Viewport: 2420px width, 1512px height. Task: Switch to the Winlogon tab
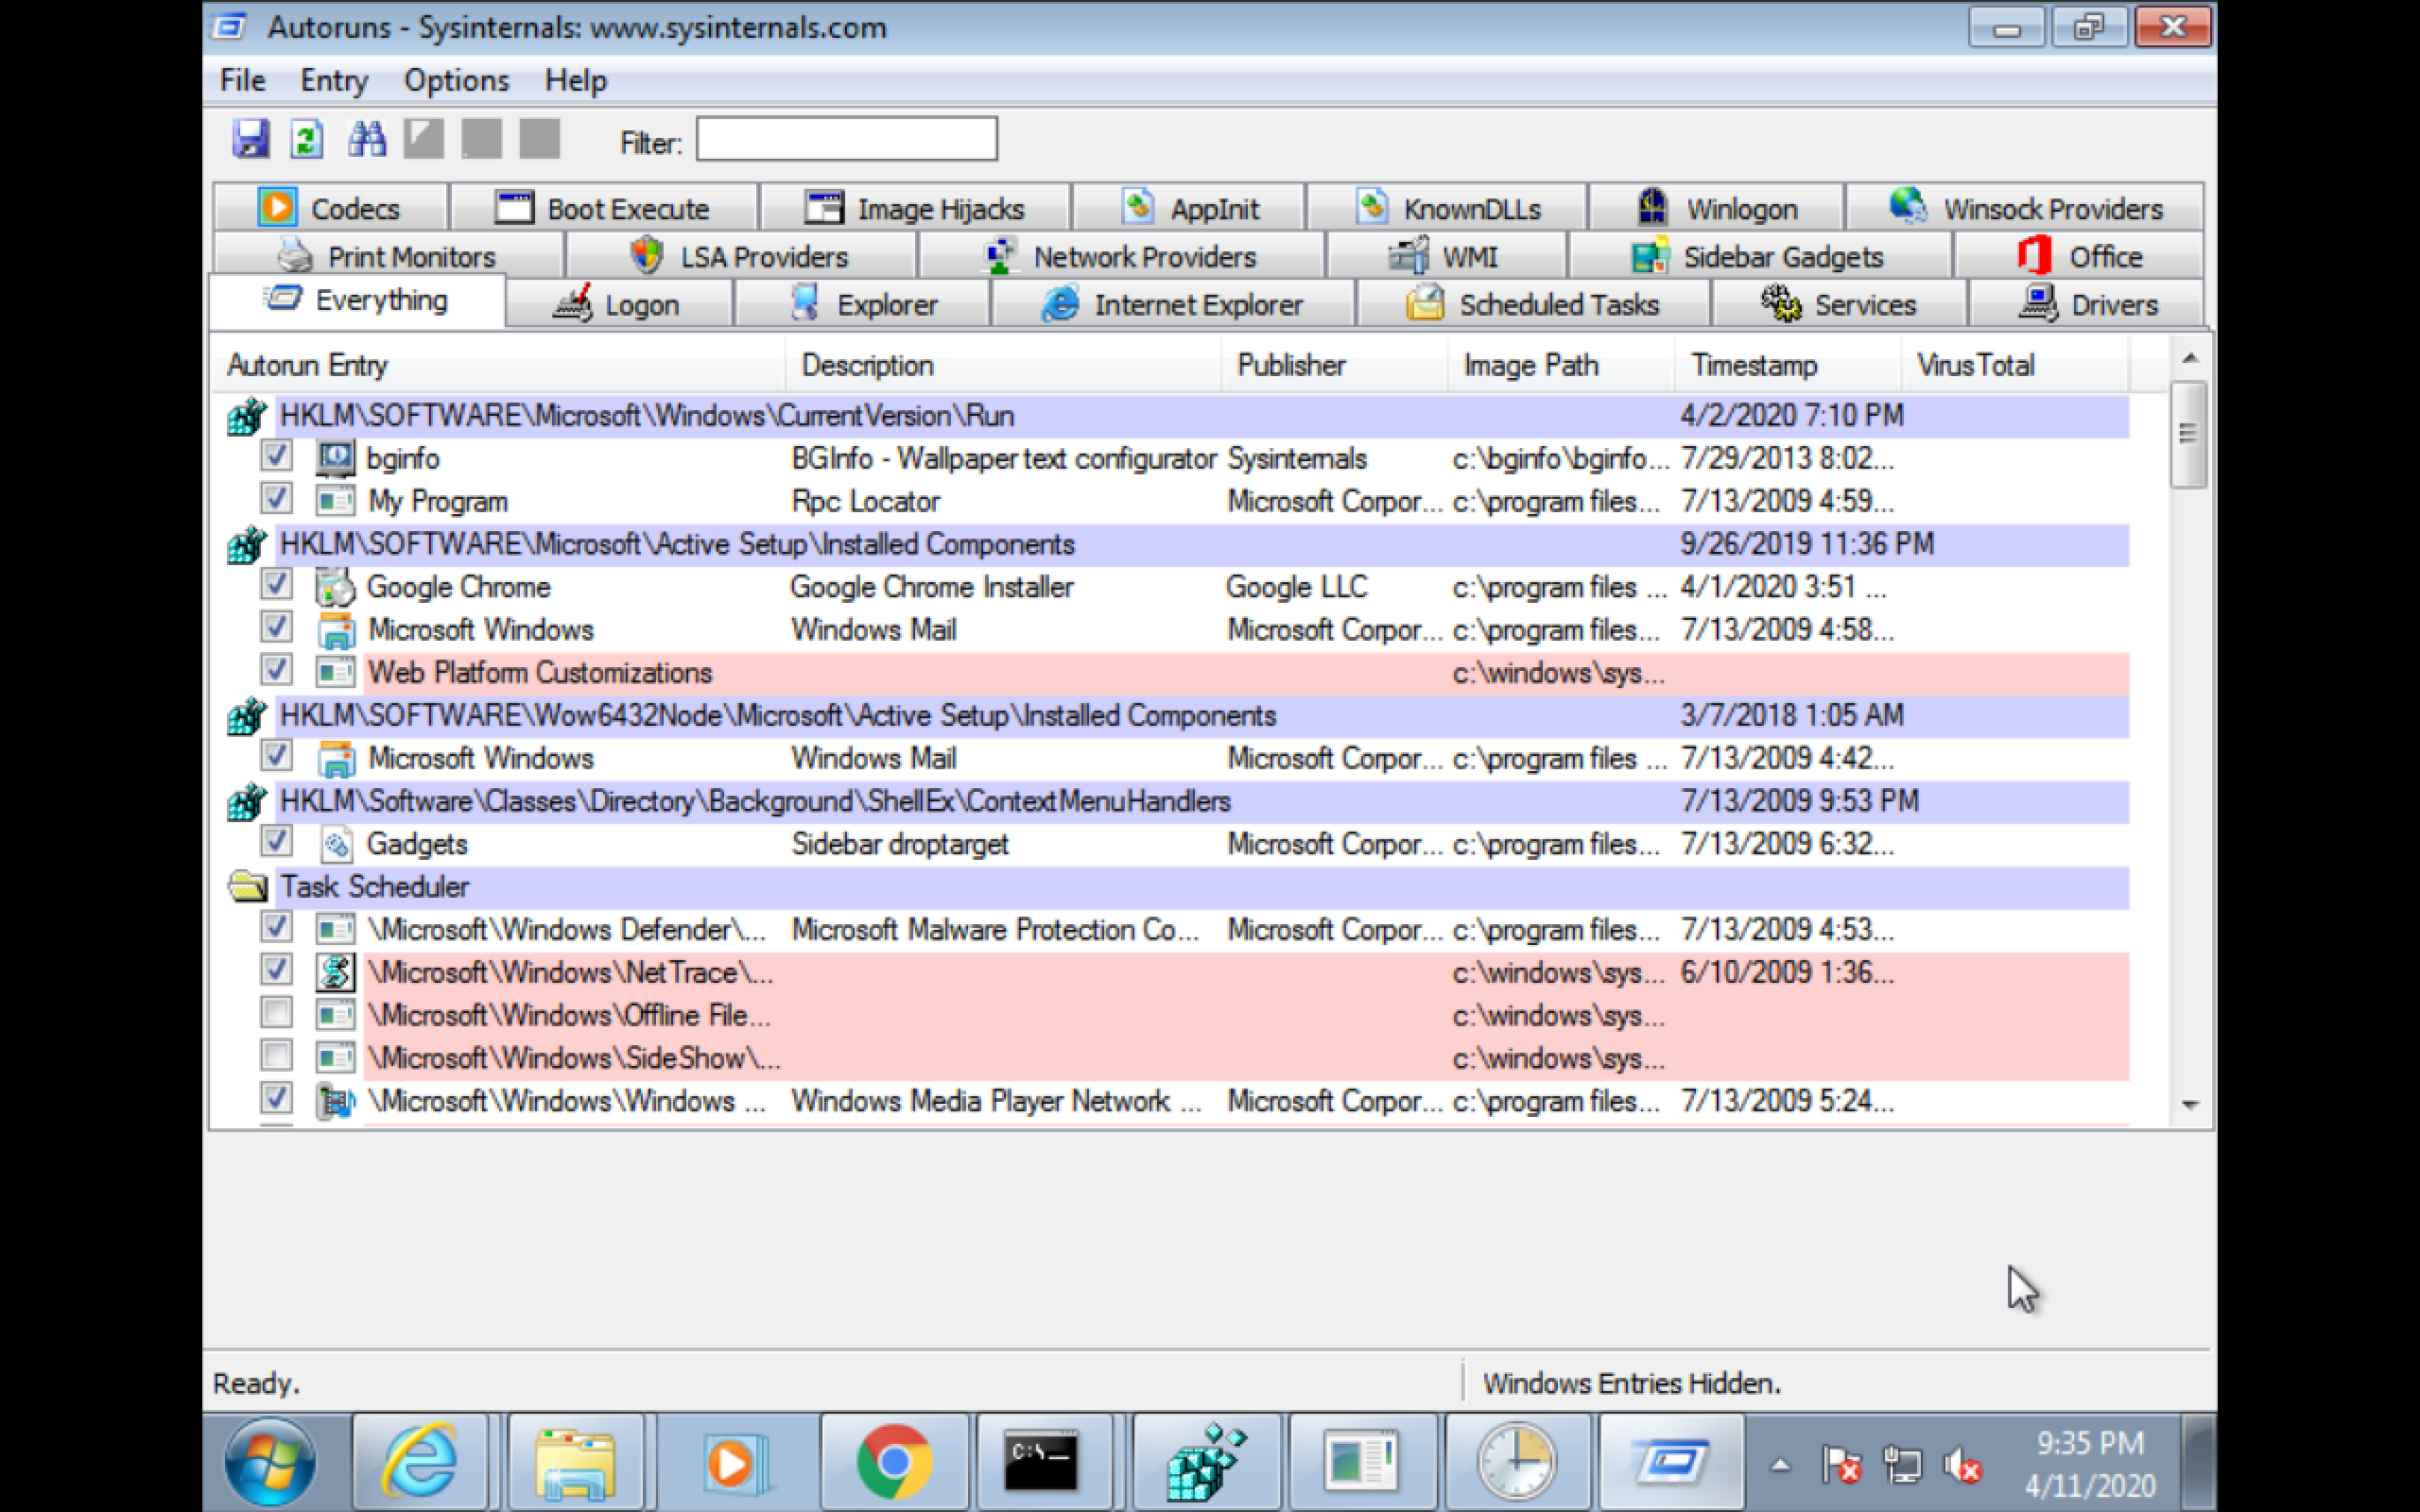(x=1716, y=208)
